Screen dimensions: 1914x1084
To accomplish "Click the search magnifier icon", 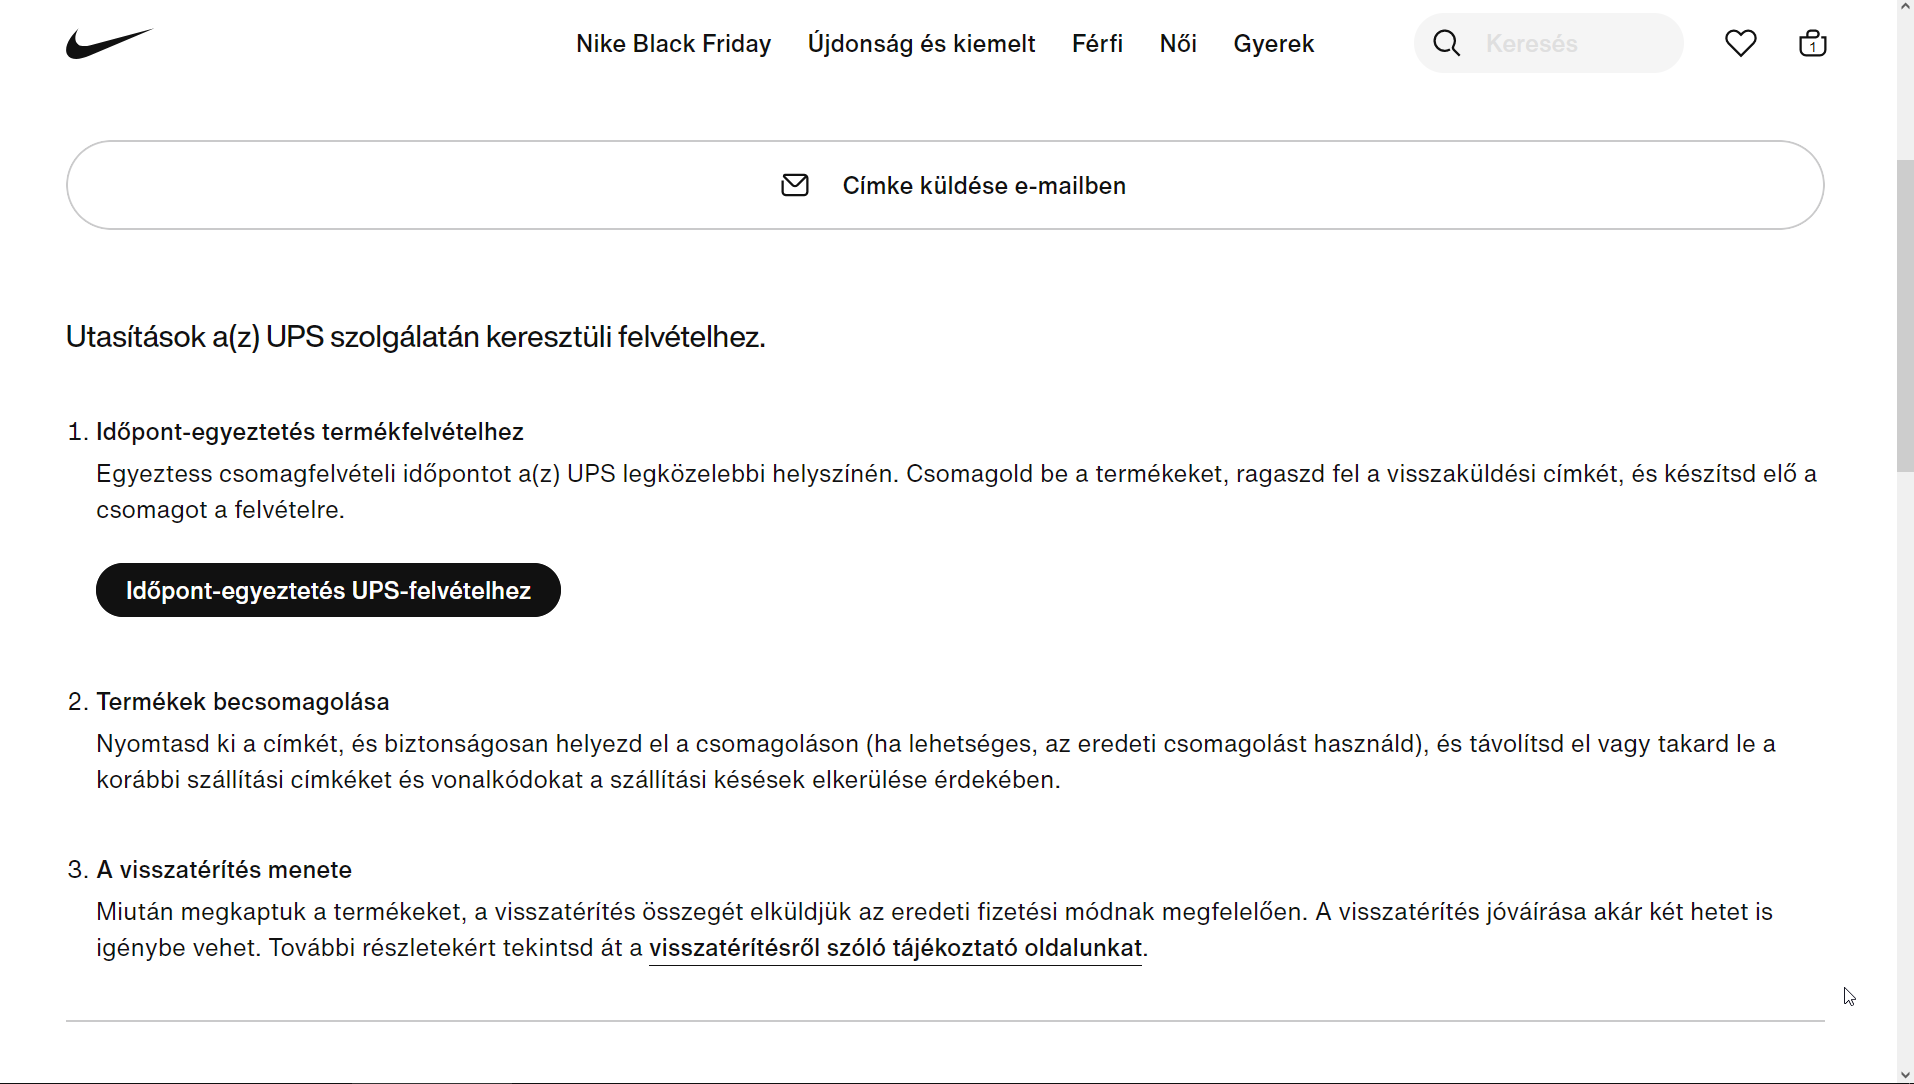I will [1446, 43].
